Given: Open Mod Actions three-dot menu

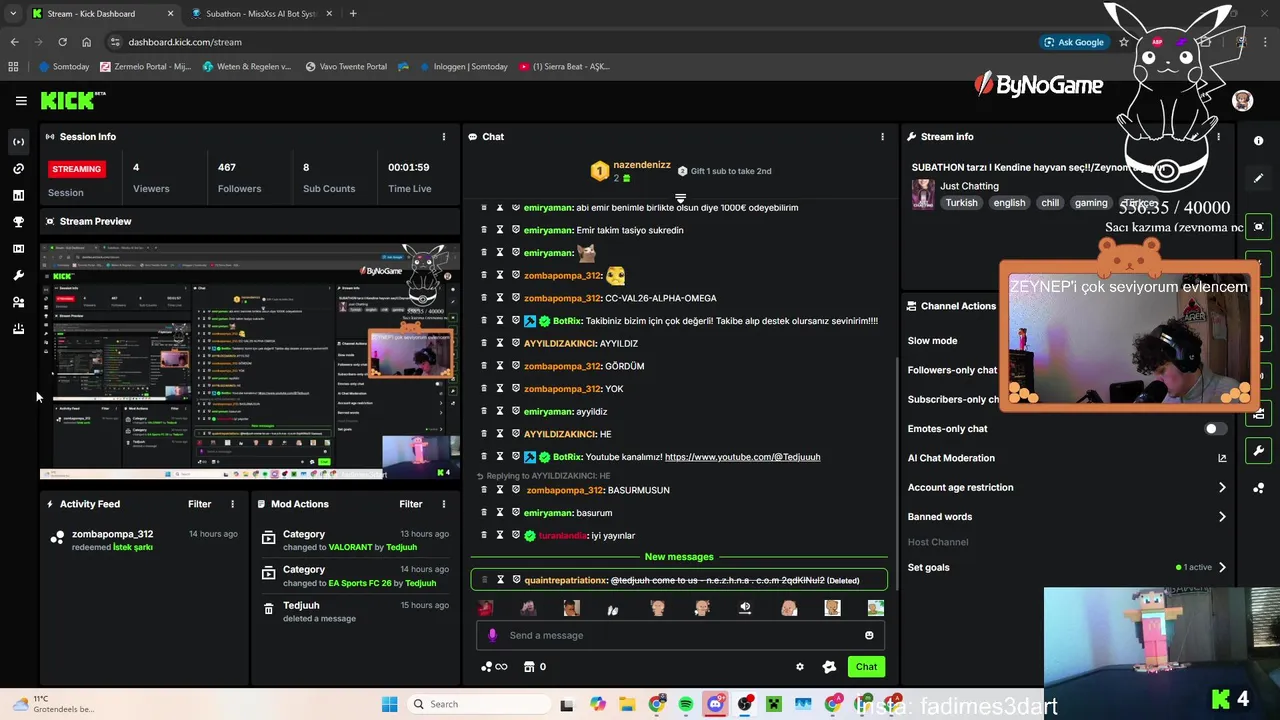Looking at the screenshot, I should (x=444, y=504).
